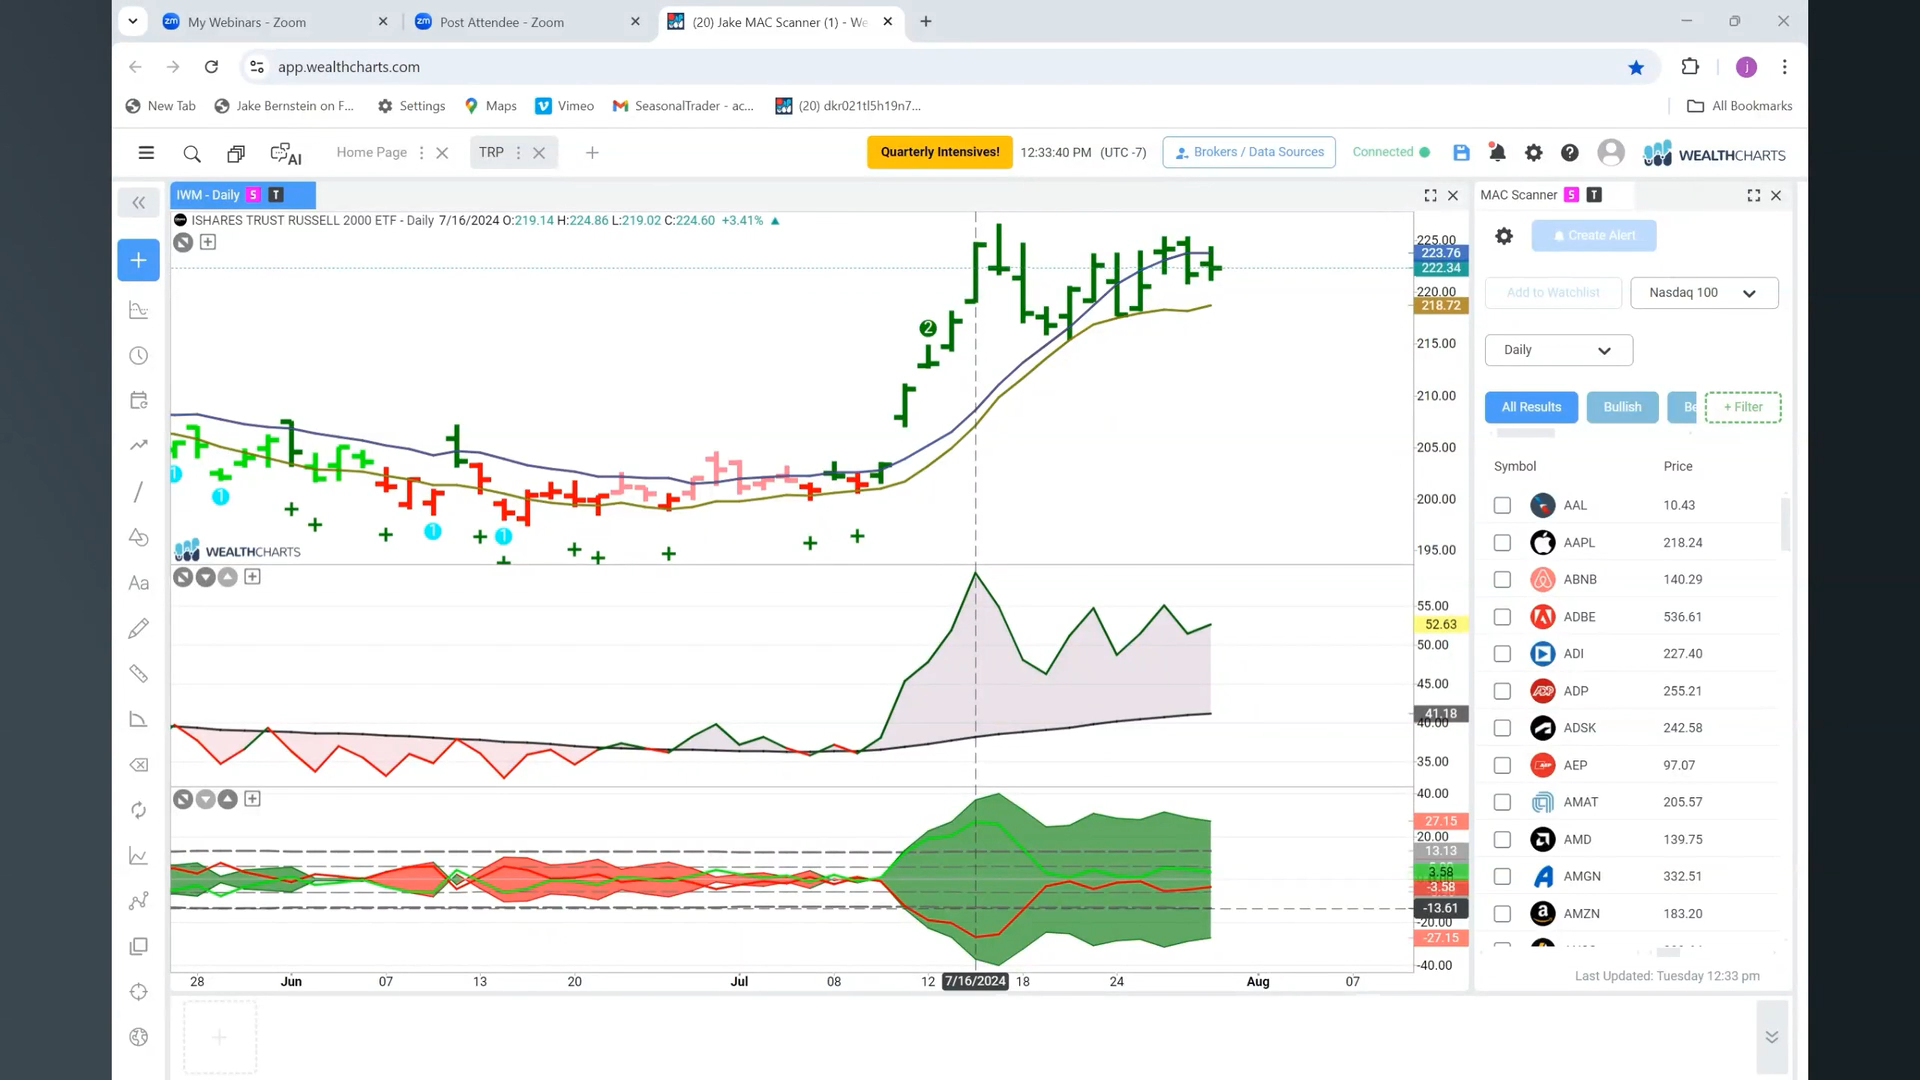
Task: Click the browser address bar URL
Action: click(x=349, y=67)
